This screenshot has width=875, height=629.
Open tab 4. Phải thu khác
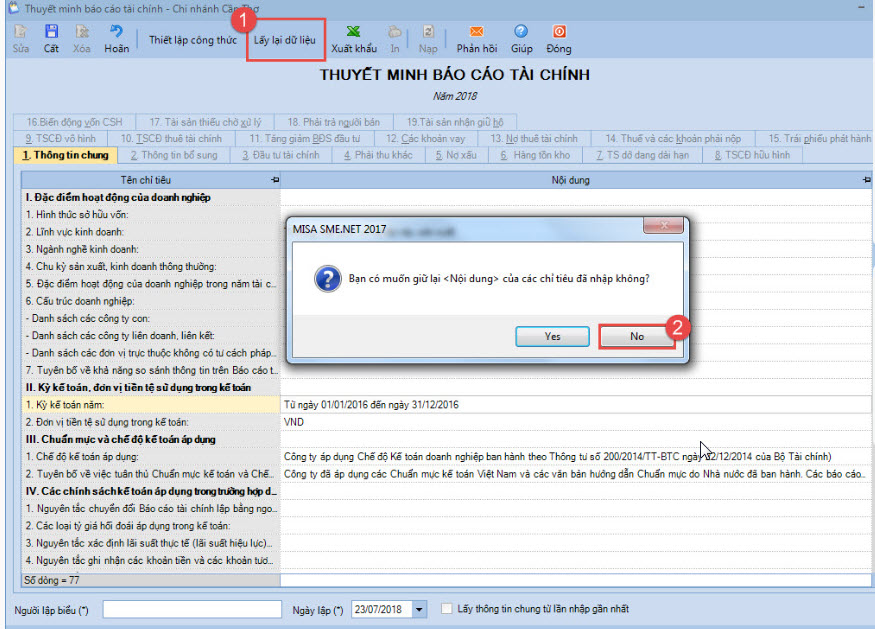coord(378,155)
